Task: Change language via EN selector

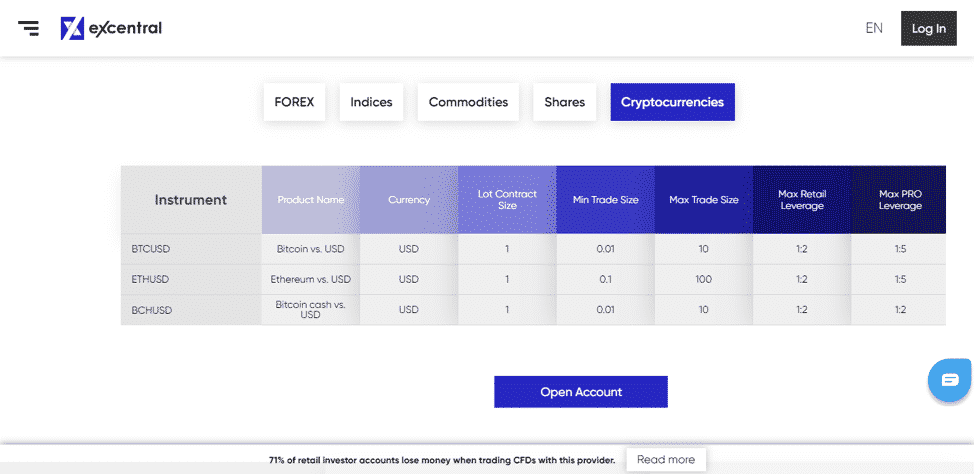Action: tap(873, 28)
